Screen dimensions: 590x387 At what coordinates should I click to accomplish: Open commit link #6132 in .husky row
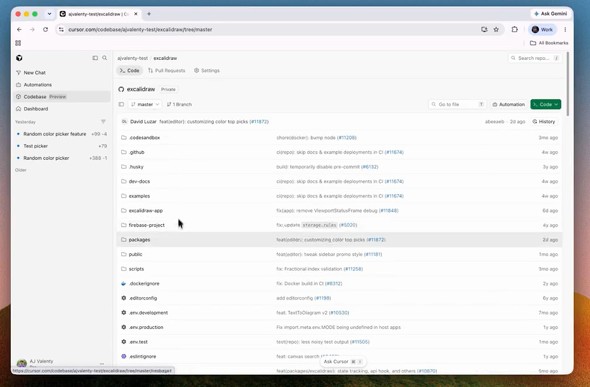pyautogui.click(x=370, y=167)
